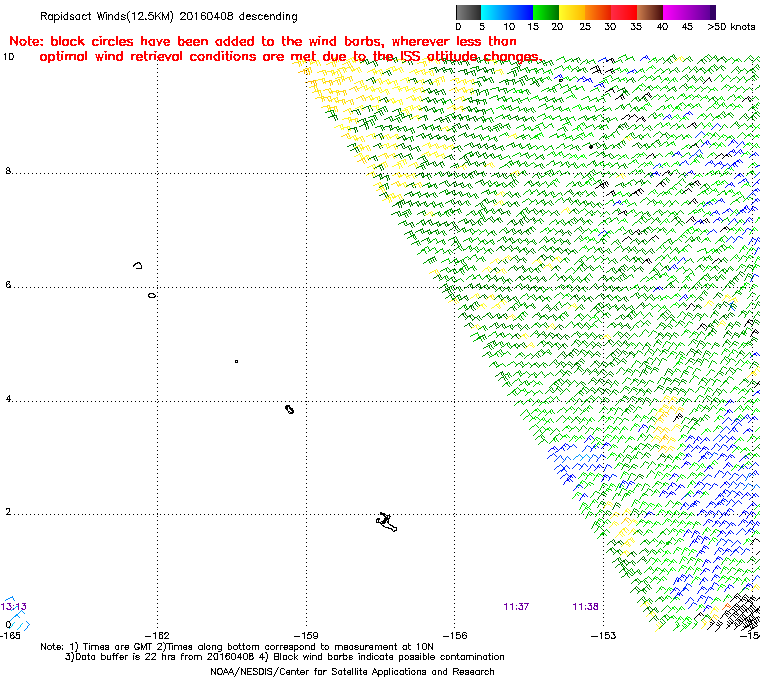Click the island outline near 2N, -157
Viewport: 760px width, 688px height.
point(386,522)
